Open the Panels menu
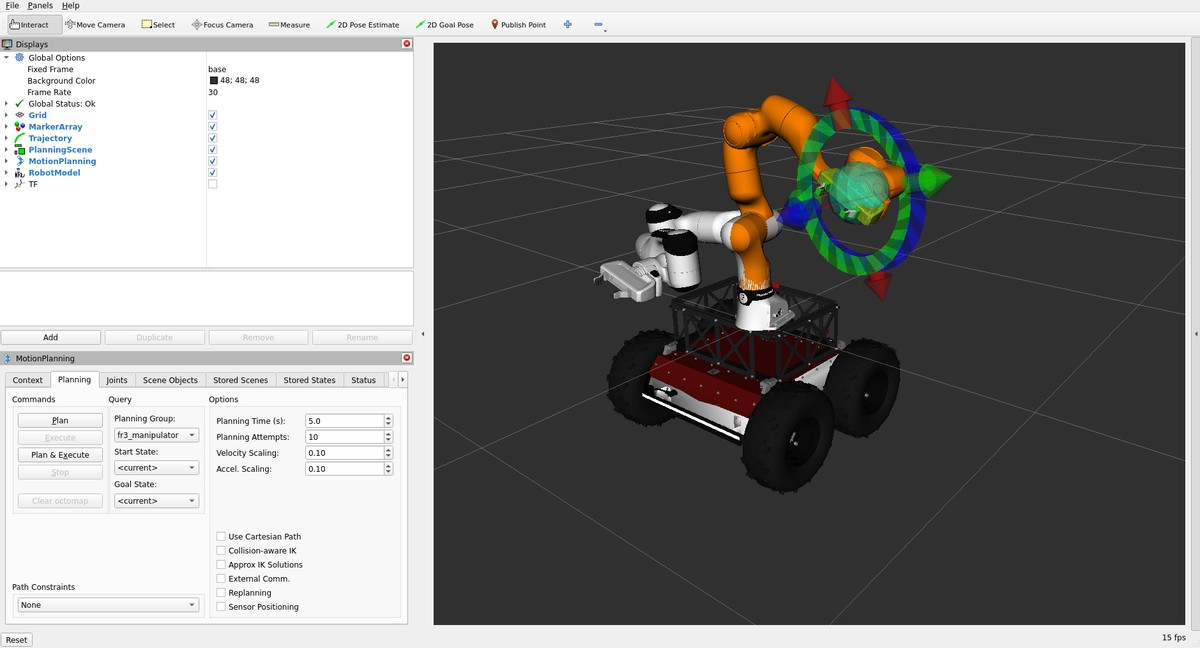This screenshot has height=648, width=1200. [40, 6]
